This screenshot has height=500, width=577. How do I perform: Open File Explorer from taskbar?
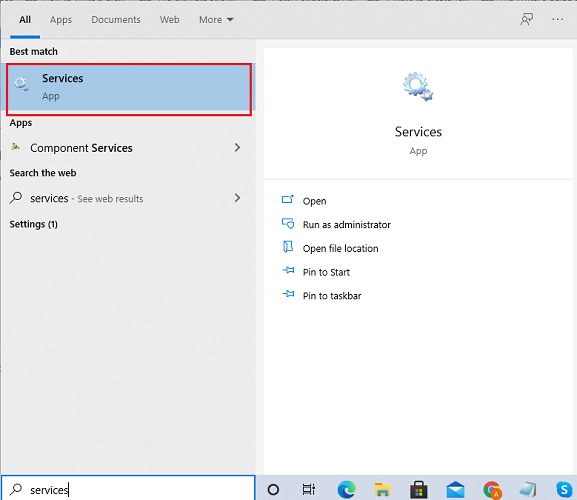pyautogui.click(x=382, y=490)
